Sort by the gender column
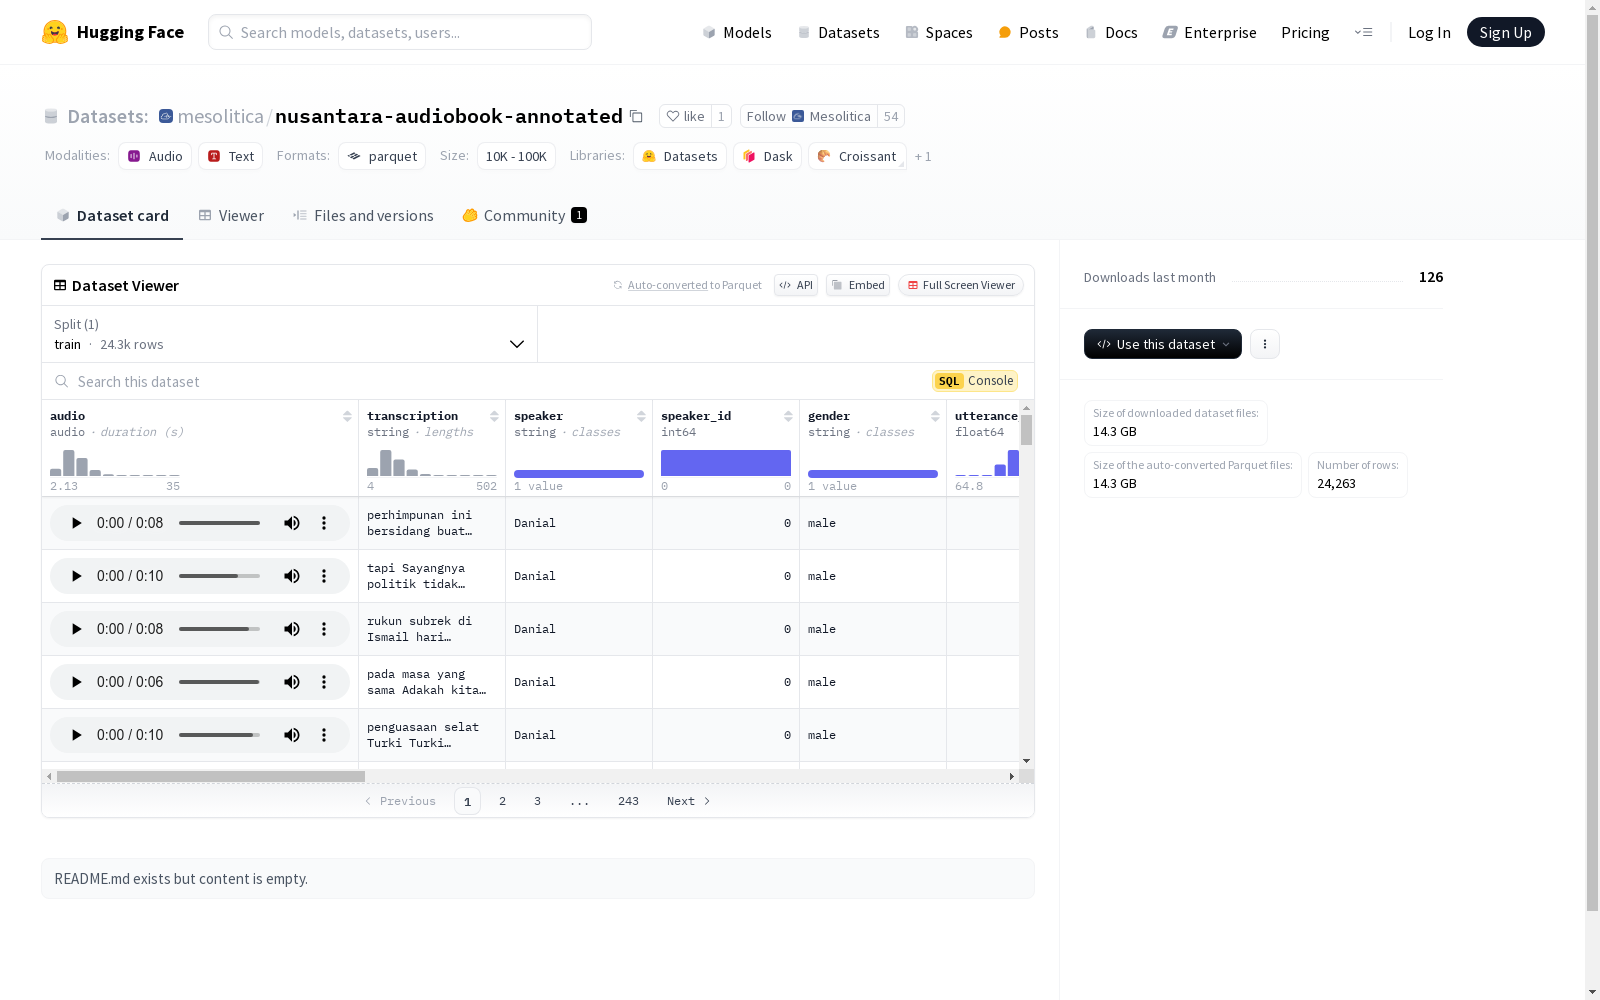This screenshot has height=1000, width=1600. (x=935, y=416)
